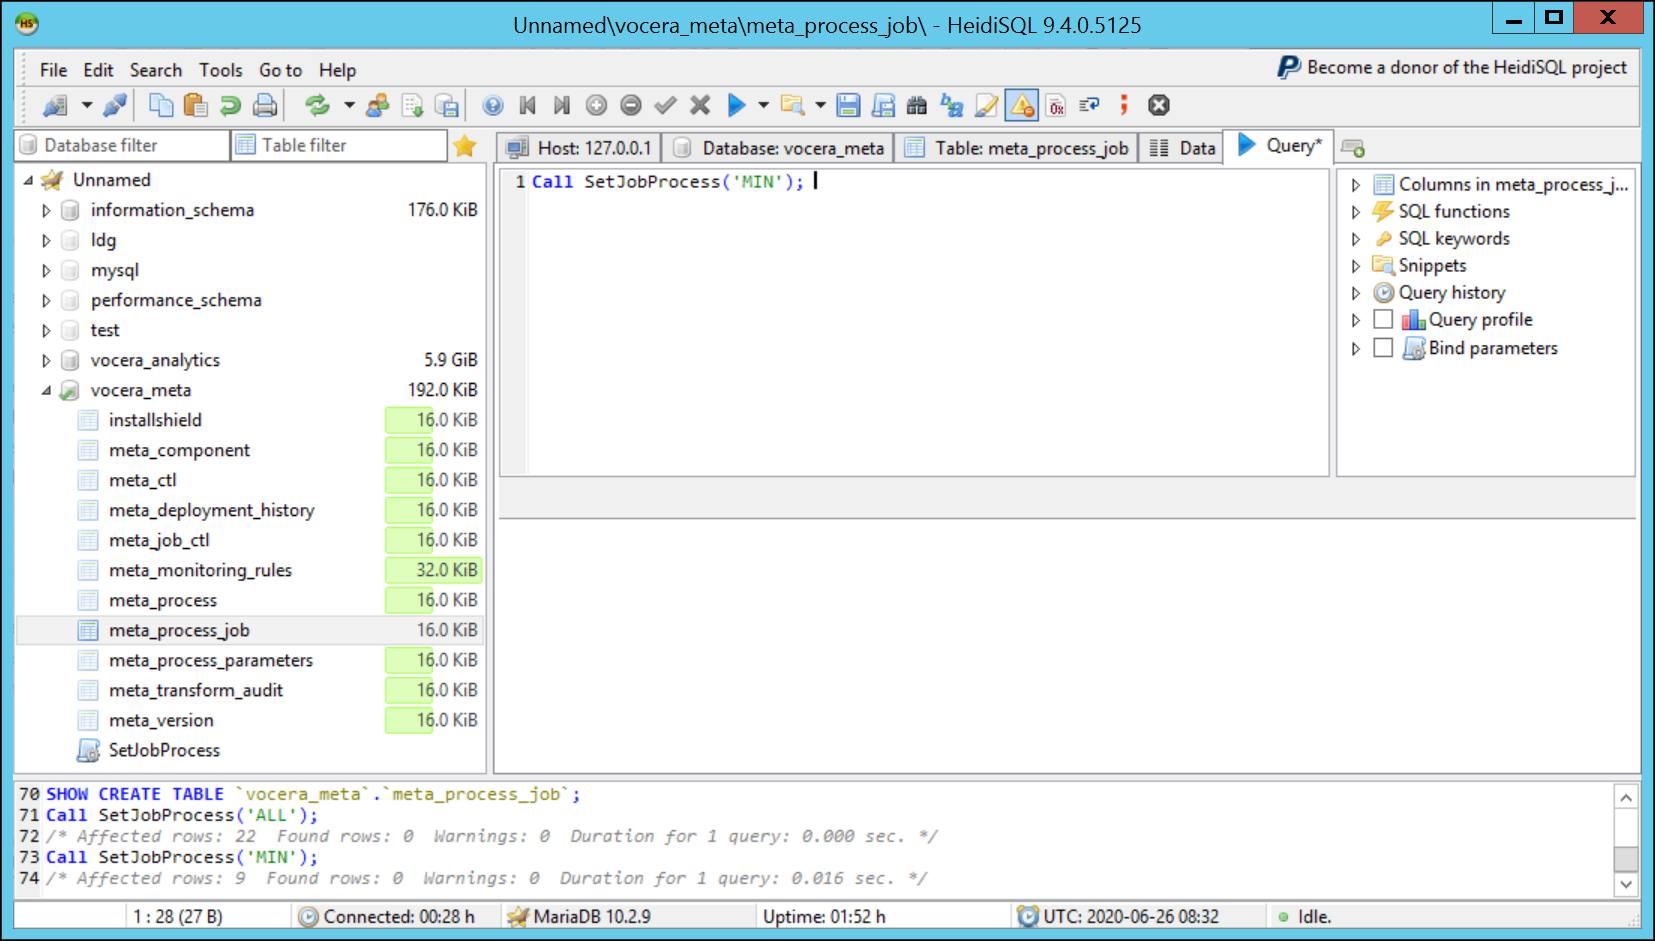Screen dimensions: 1655x941
Task: Open the session manager
Action: pyautogui.click(x=53, y=105)
